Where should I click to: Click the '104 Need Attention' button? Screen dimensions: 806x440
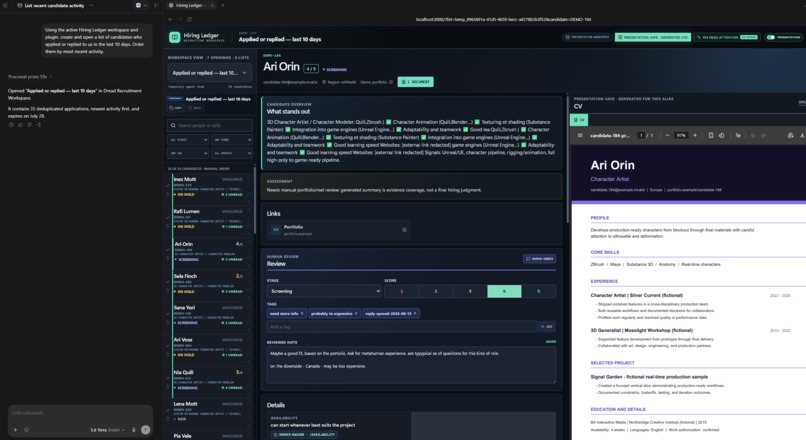point(727,37)
